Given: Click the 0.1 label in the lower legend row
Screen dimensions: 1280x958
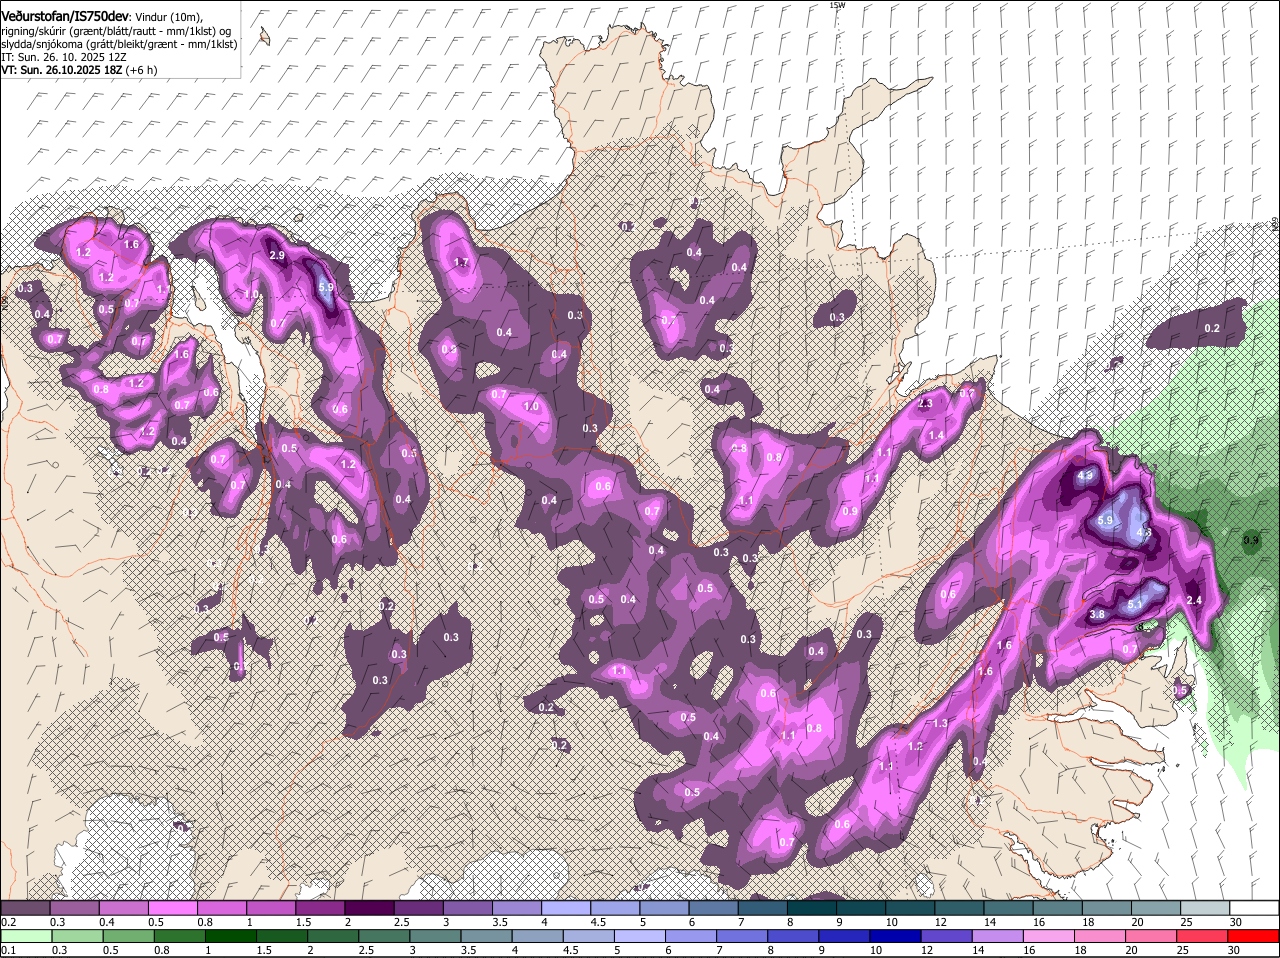Looking at the screenshot, I should 8,950.
